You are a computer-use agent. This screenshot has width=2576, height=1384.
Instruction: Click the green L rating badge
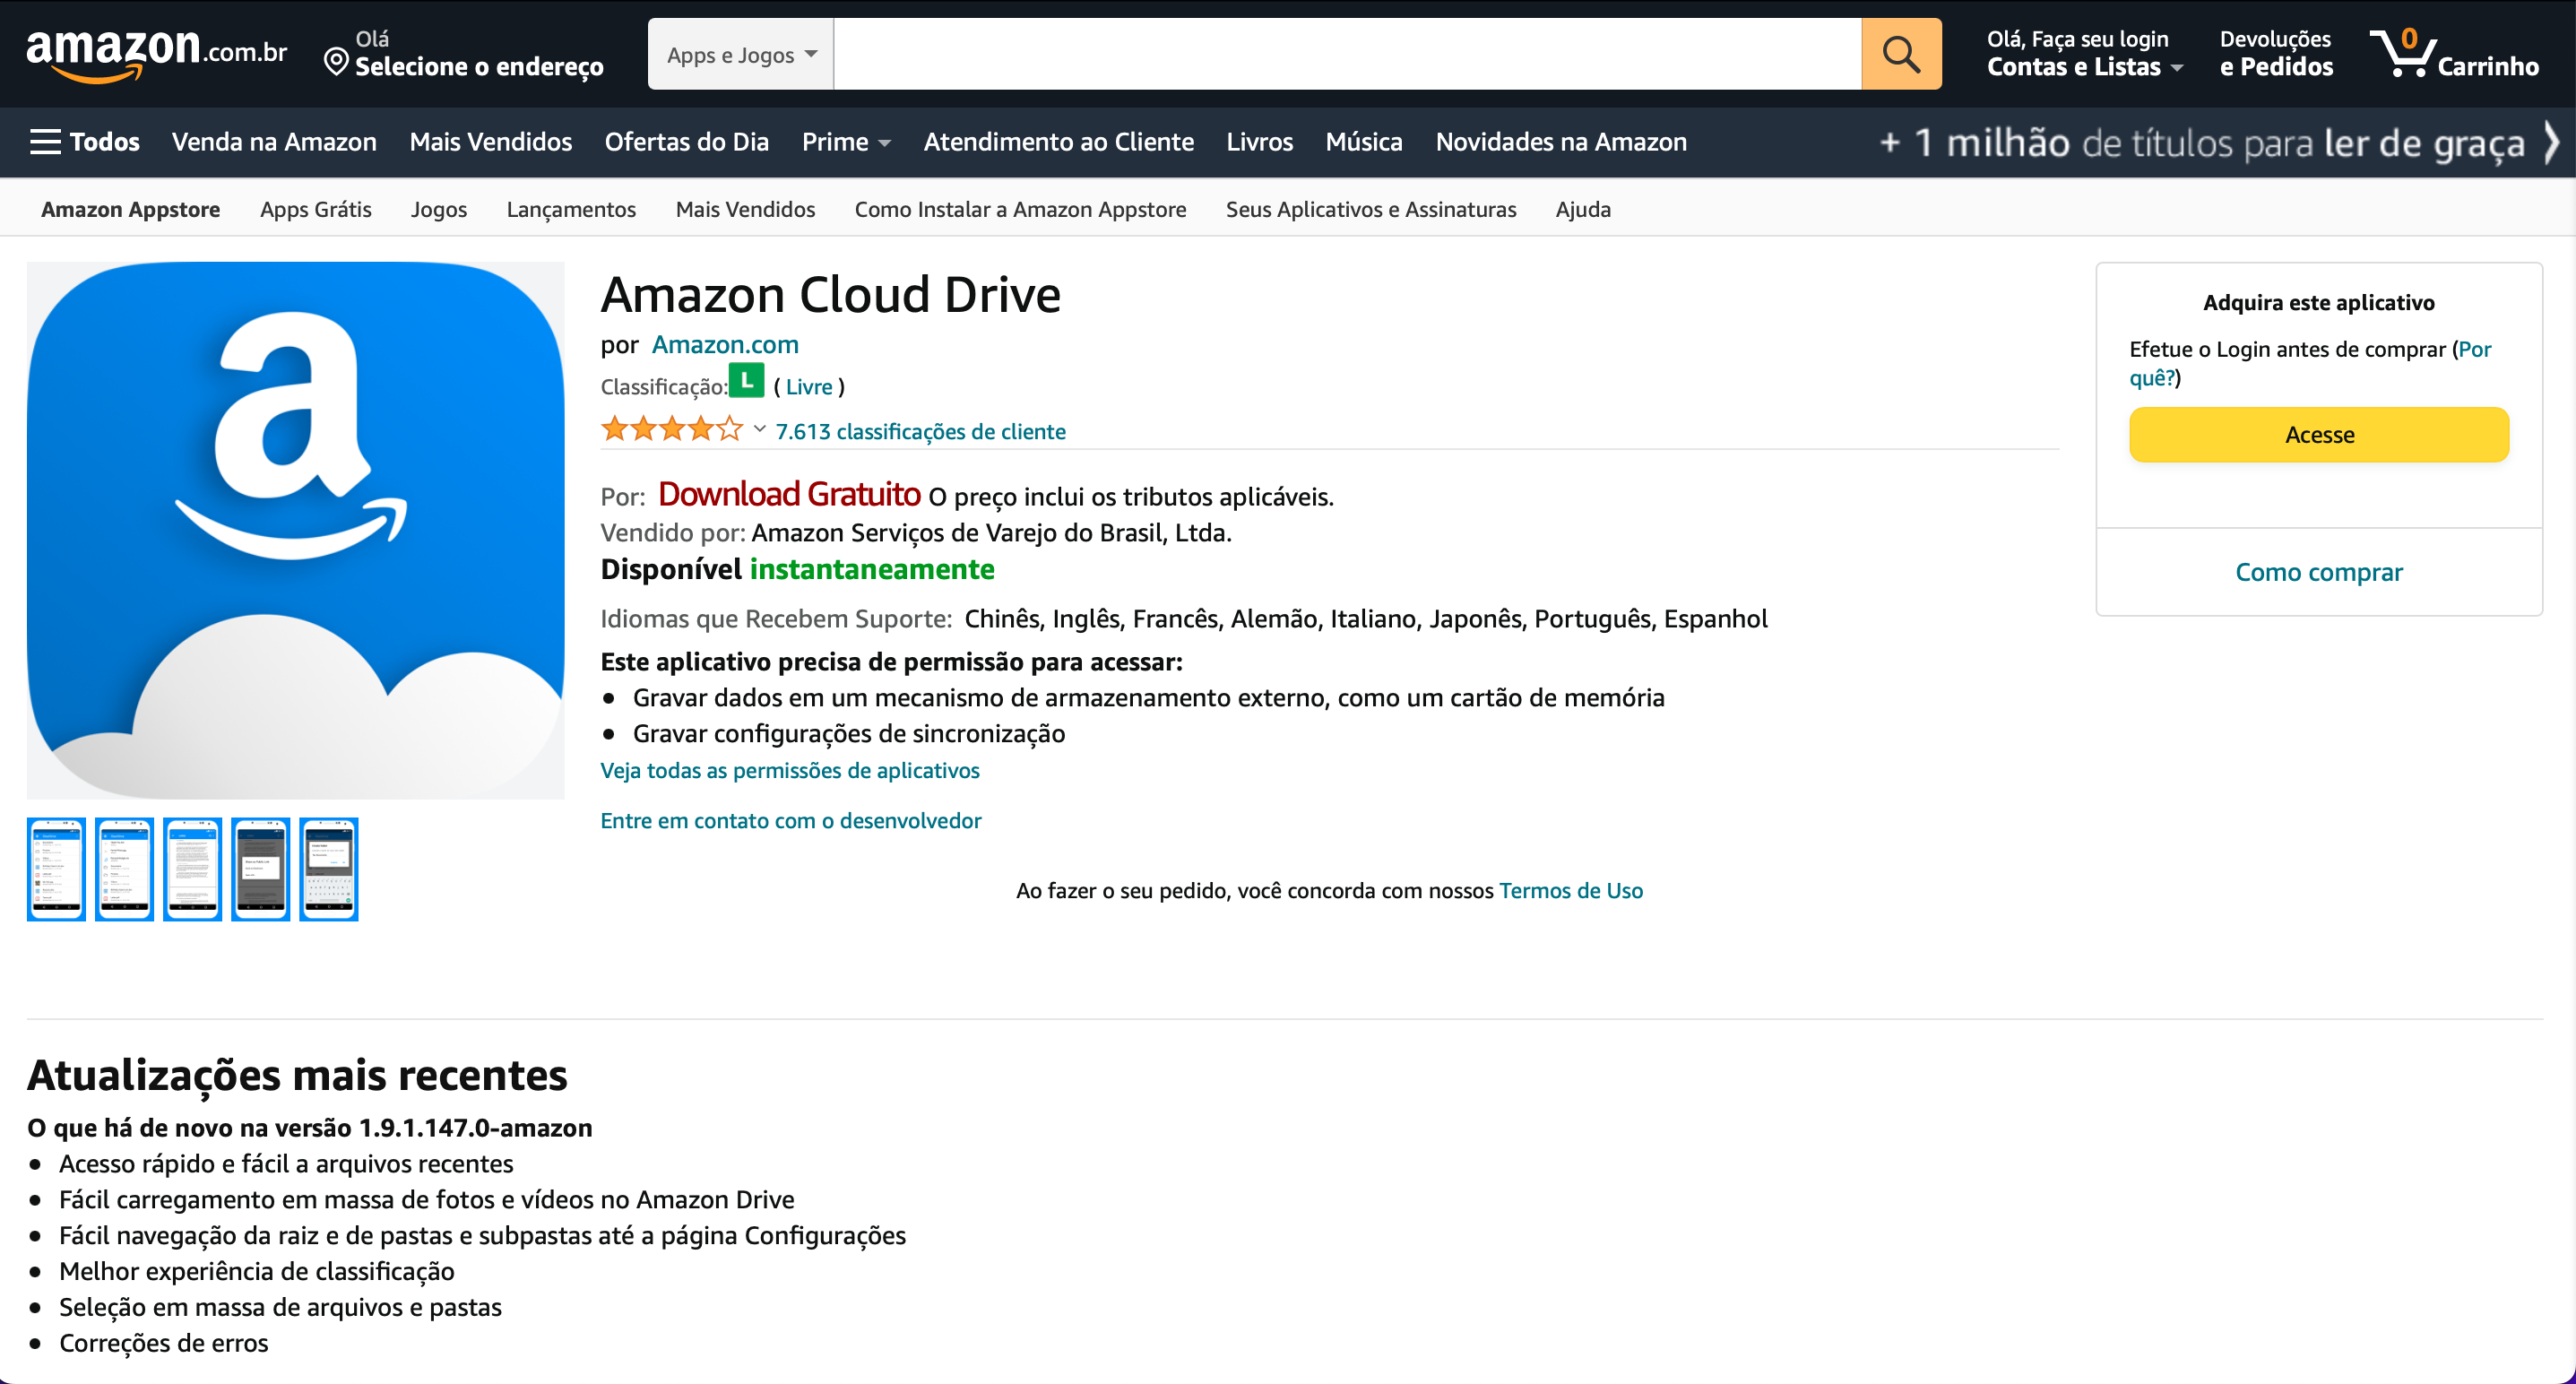pos(746,381)
